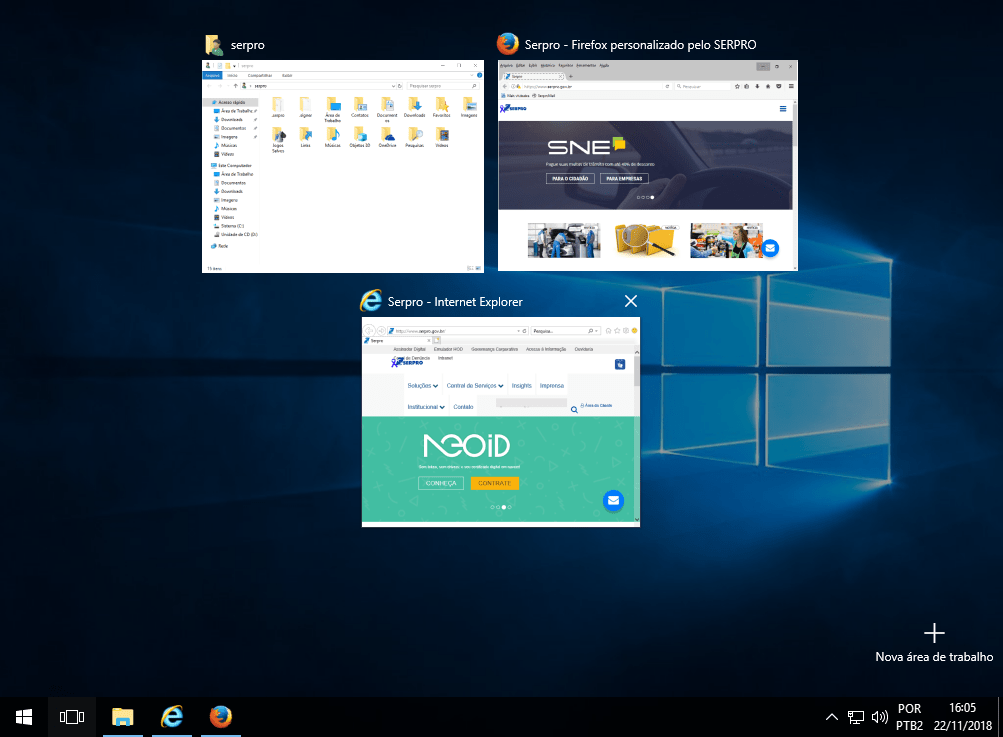This screenshot has width=1003, height=737.
Task: Open the Windows Start menu
Action: tap(23, 716)
